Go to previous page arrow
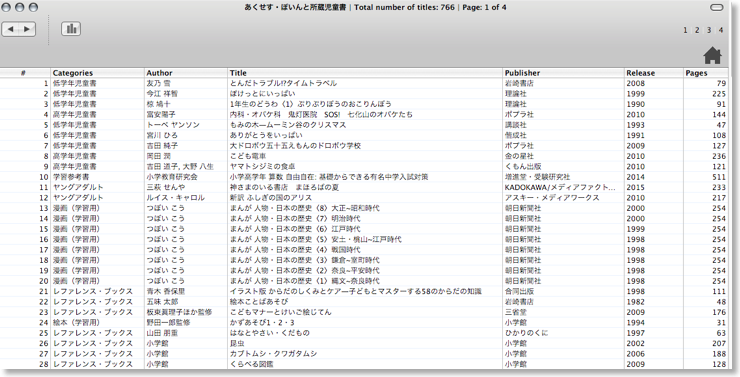The width and height of the screenshot is (740, 377). point(10,29)
